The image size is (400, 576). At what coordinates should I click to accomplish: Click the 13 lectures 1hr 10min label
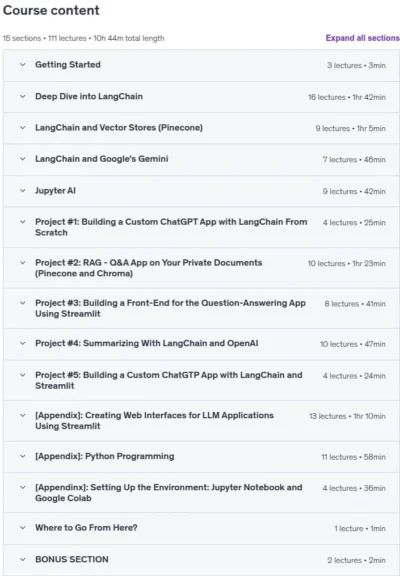(x=347, y=416)
